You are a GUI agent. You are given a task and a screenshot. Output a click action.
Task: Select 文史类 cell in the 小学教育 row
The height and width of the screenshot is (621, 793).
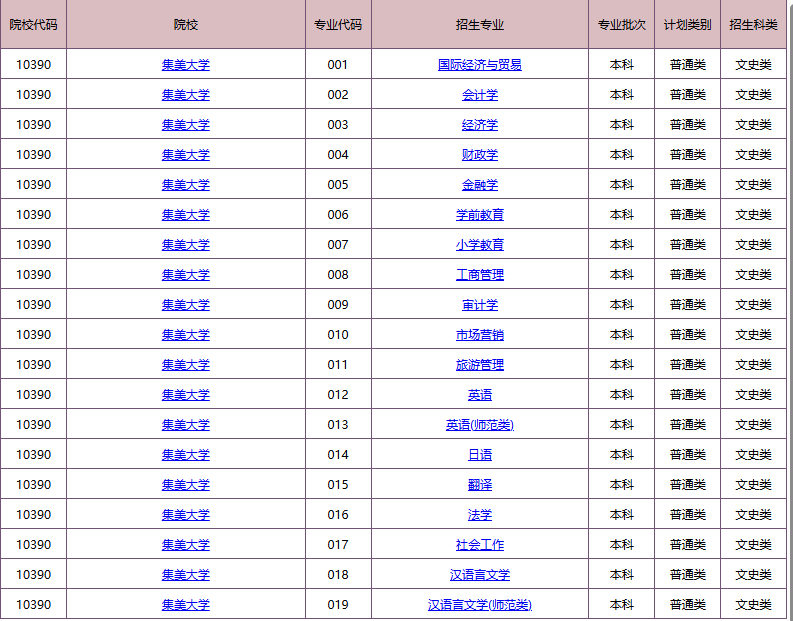[753, 245]
